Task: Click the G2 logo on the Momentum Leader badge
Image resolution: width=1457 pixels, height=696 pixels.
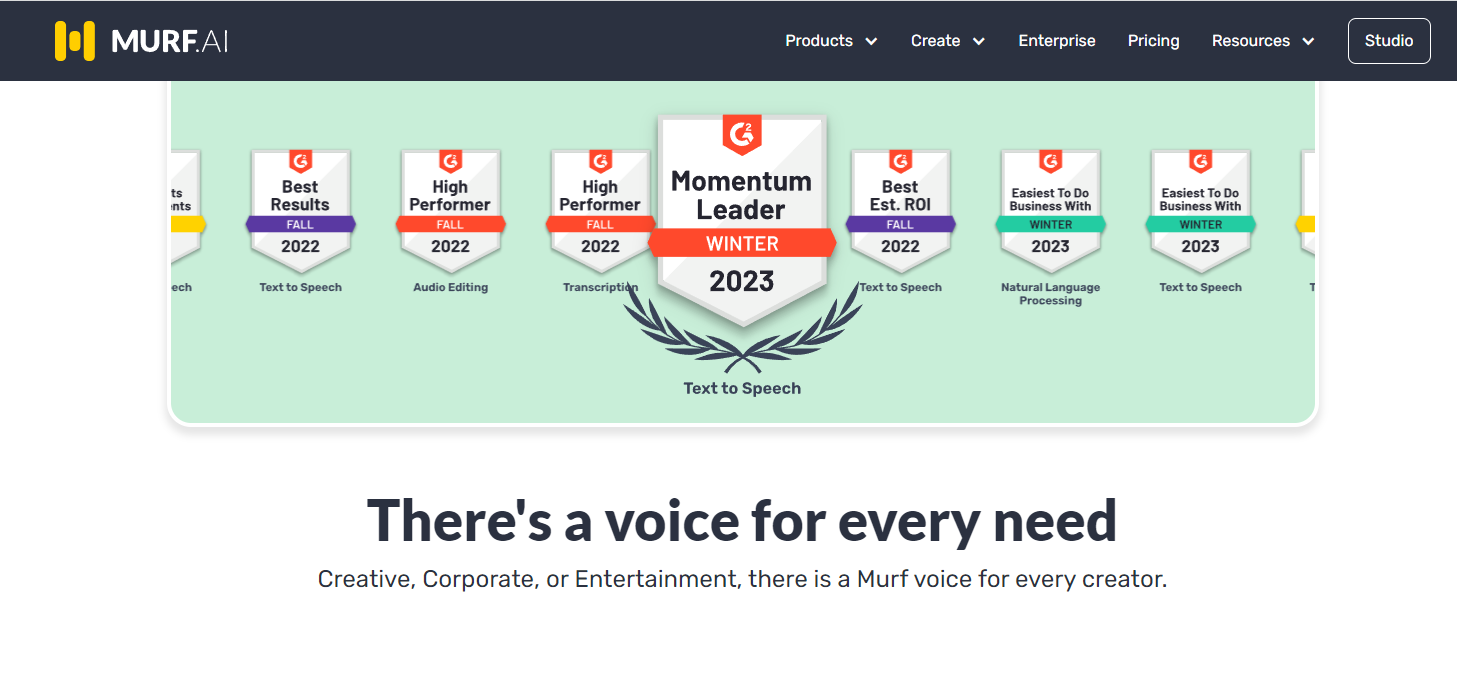Action: [742, 135]
